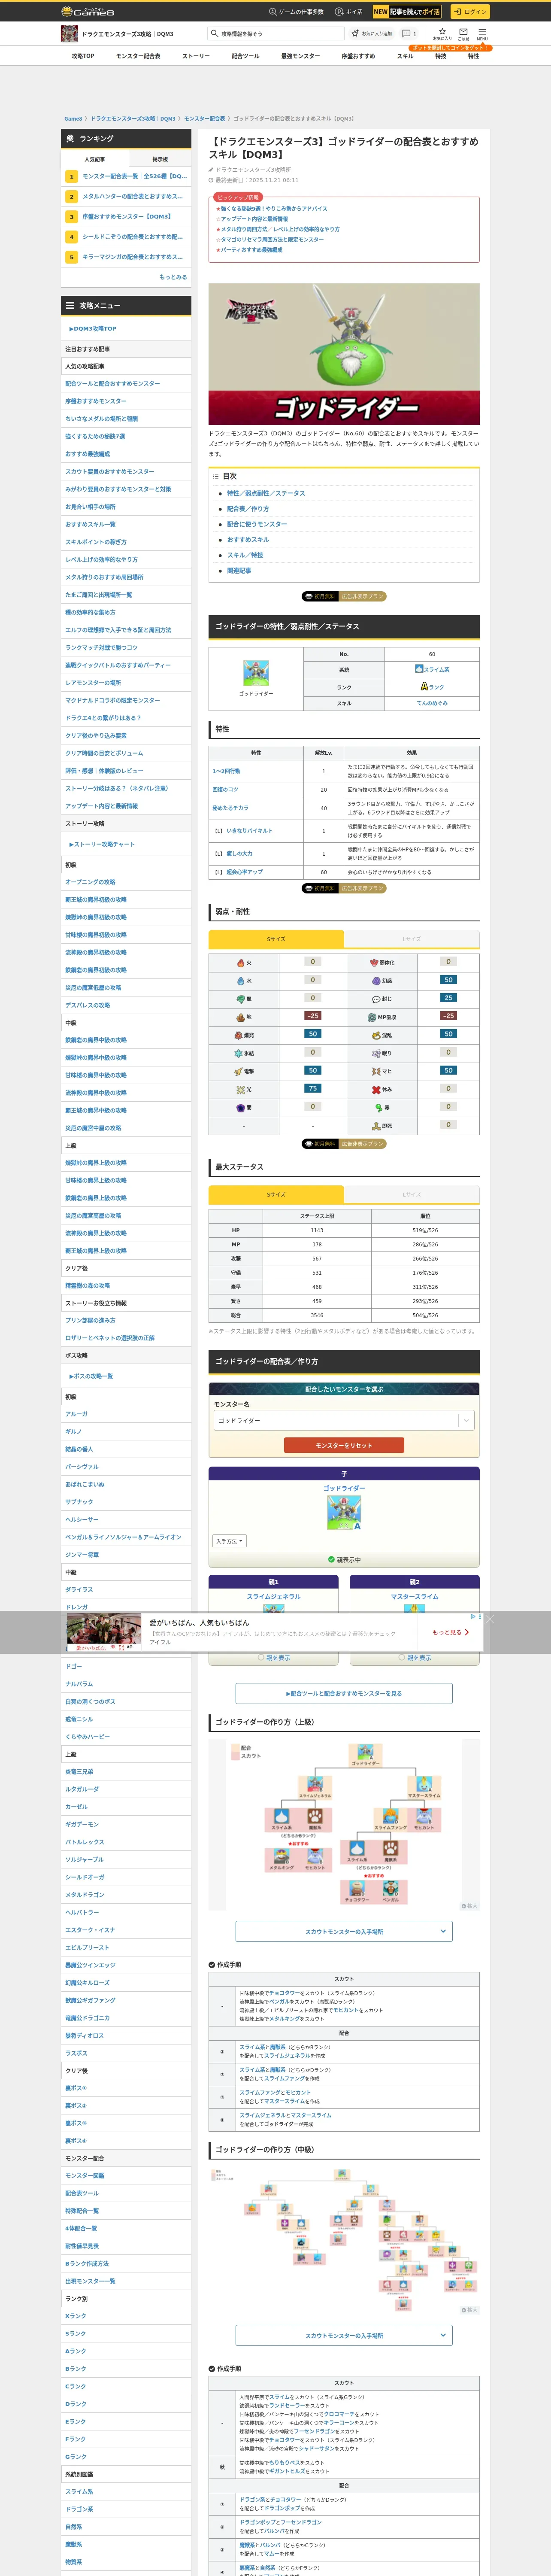The image size is (551, 2576).
Task: Select Sサイズ tab in the 弱点・耐性 section
Action: point(276,939)
